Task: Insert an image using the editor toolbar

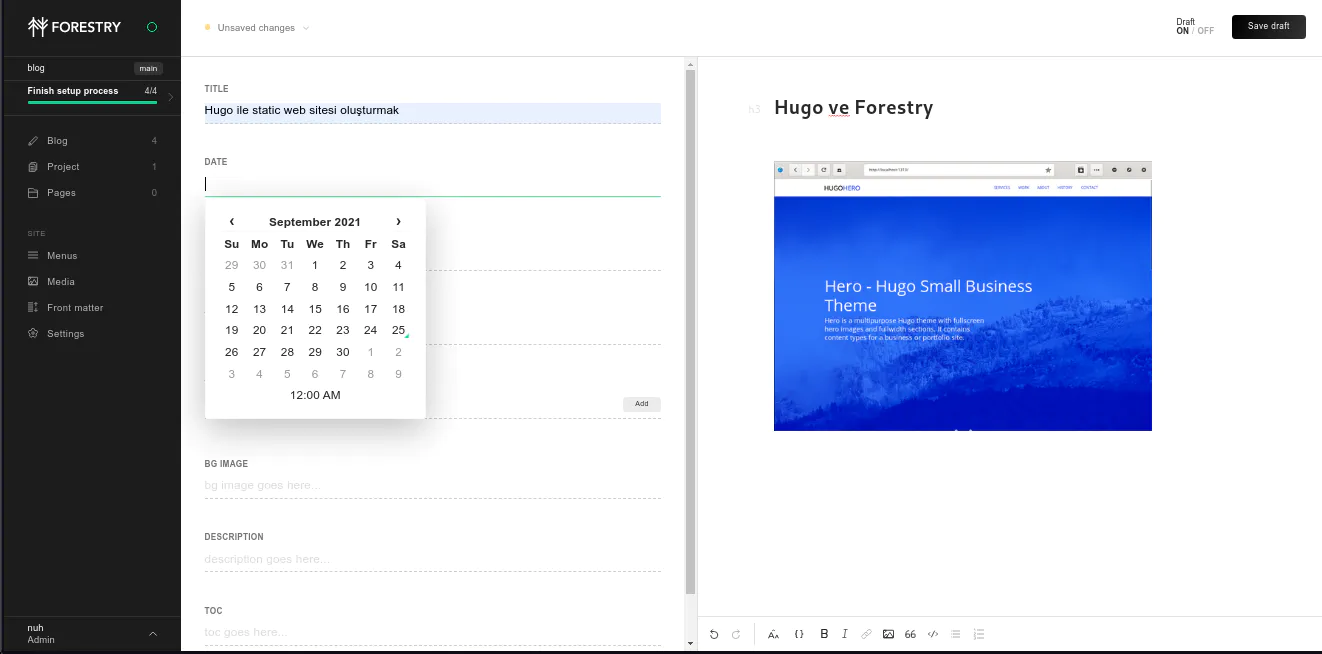Action: [x=888, y=634]
